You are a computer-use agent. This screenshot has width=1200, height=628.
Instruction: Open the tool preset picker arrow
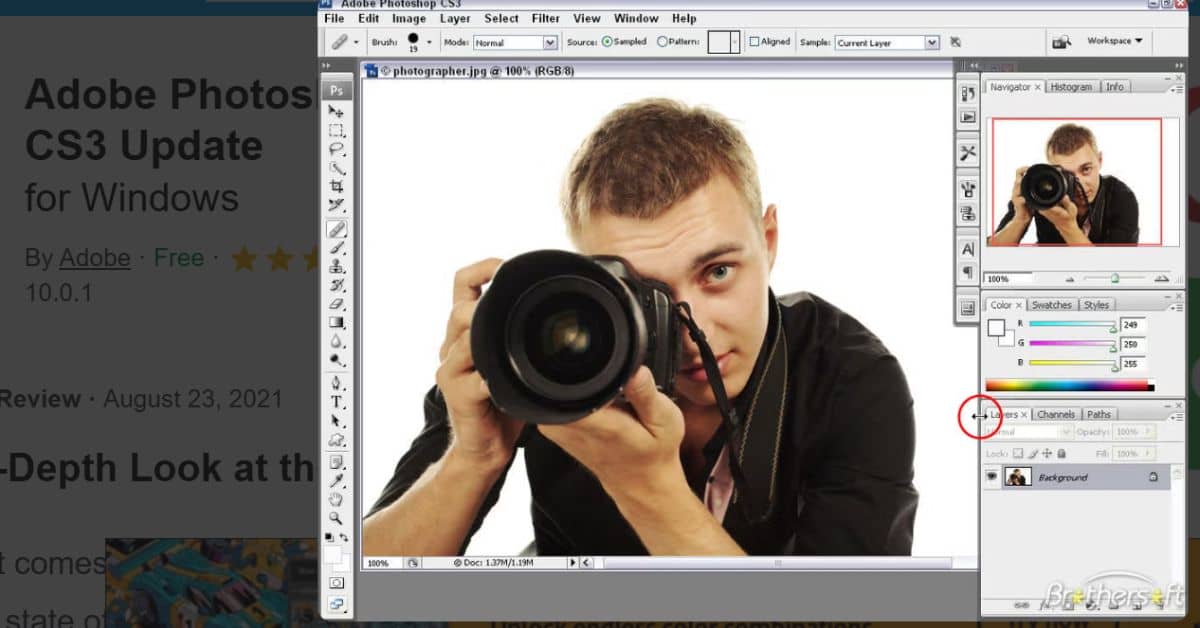pos(356,42)
